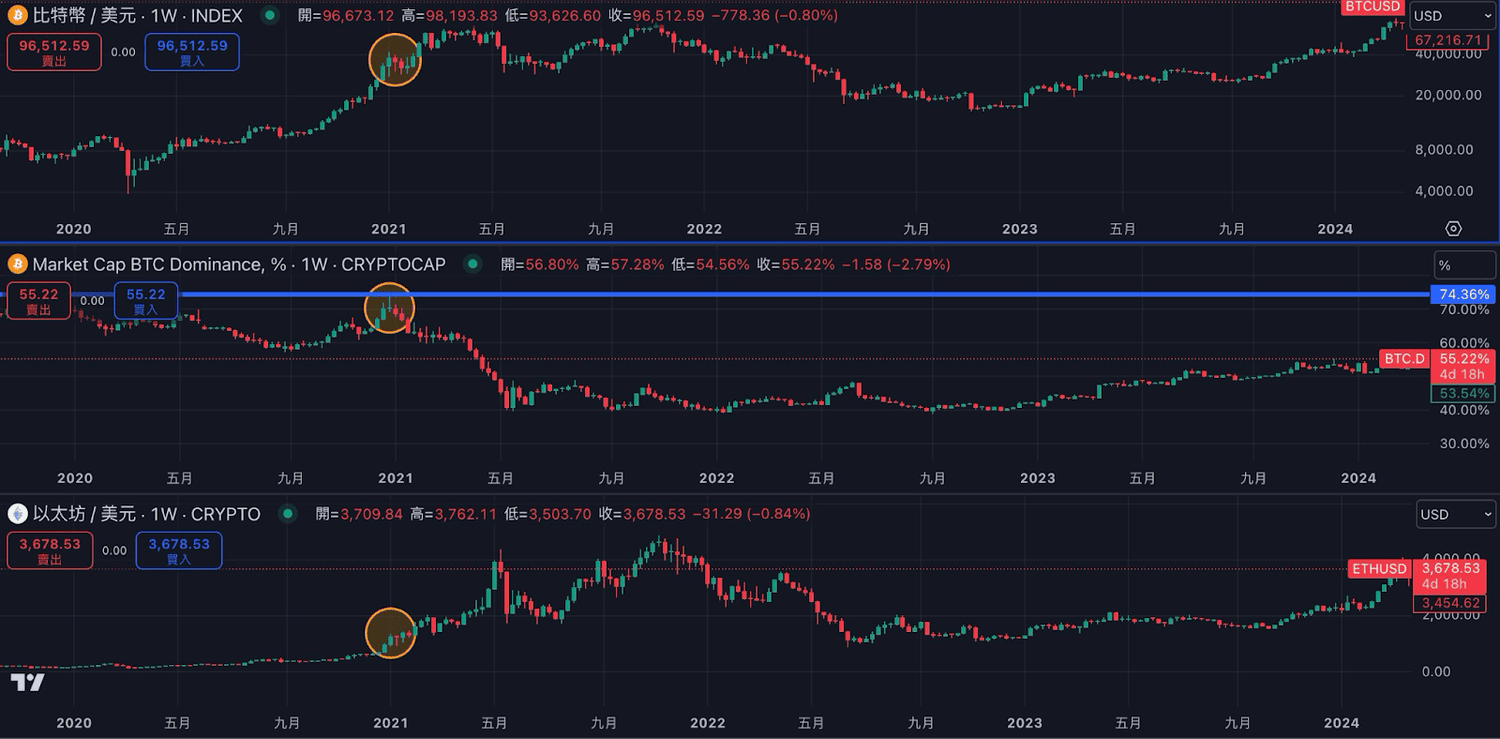The width and height of the screenshot is (1500, 739).
Task: Open the % unit selector in Dominance pane
Action: (1464, 265)
